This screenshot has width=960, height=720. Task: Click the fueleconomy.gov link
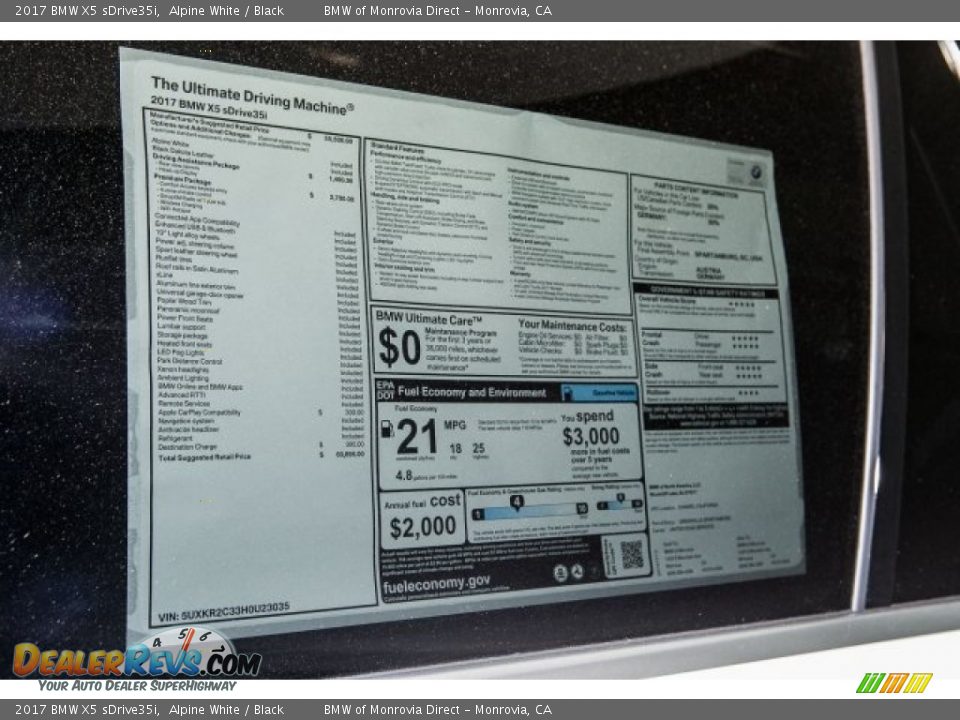point(436,583)
